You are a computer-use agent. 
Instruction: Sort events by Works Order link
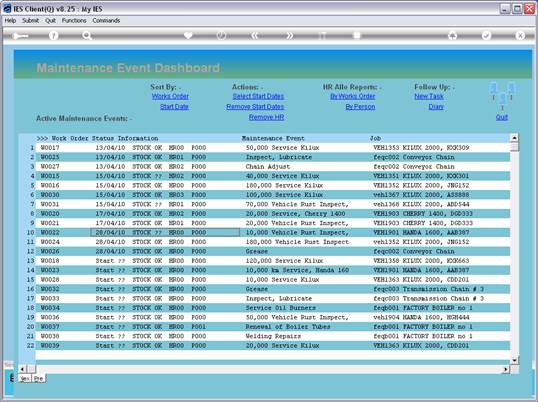(x=171, y=96)
